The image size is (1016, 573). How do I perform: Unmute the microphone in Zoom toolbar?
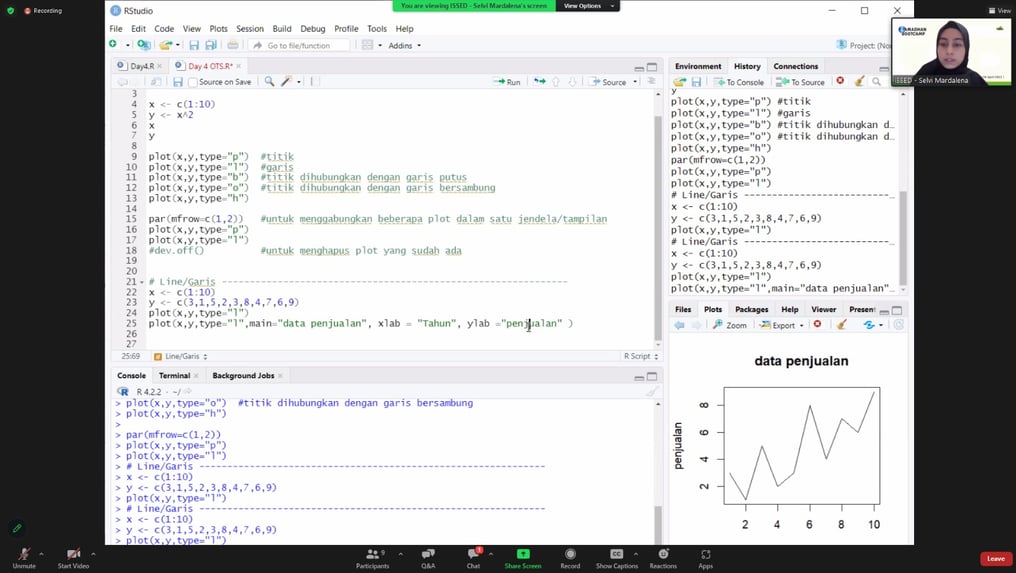click(24, 557)
